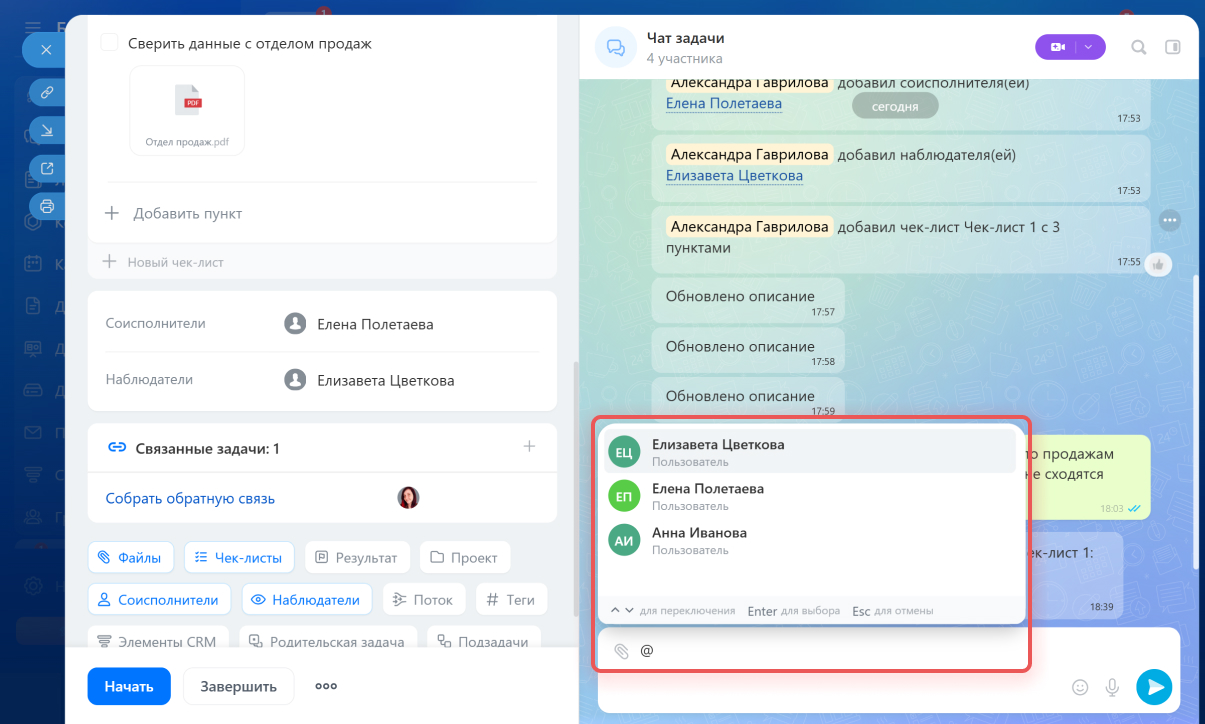Open chat search with magnifier icon

point(1138,47)
